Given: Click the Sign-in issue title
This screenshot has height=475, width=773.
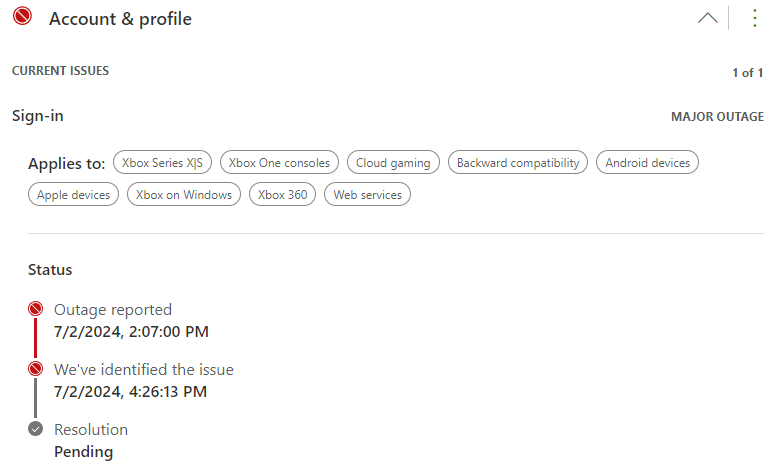Looking at the screenshot, I should tap(38, 116).
